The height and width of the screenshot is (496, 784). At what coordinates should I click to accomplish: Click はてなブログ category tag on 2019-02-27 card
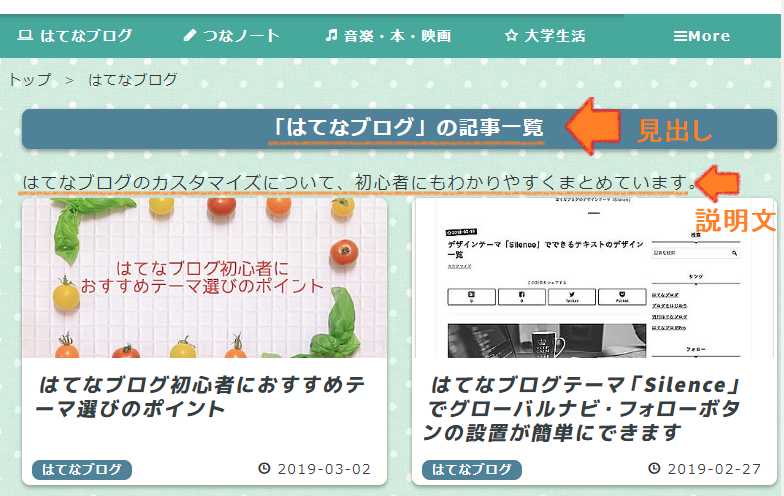(x=472, y=470)
